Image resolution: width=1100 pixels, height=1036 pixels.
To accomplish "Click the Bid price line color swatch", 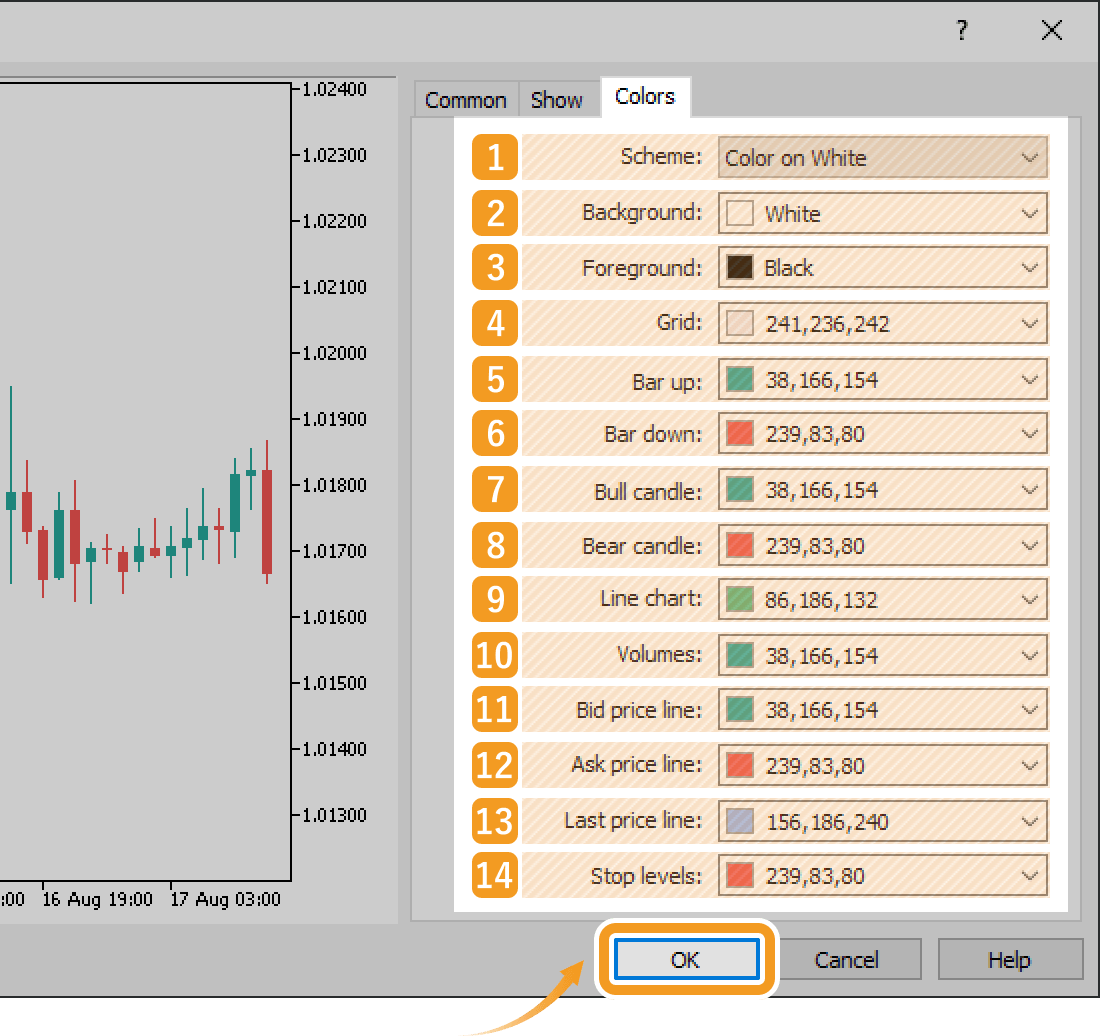I will click(x=740, y=710).
